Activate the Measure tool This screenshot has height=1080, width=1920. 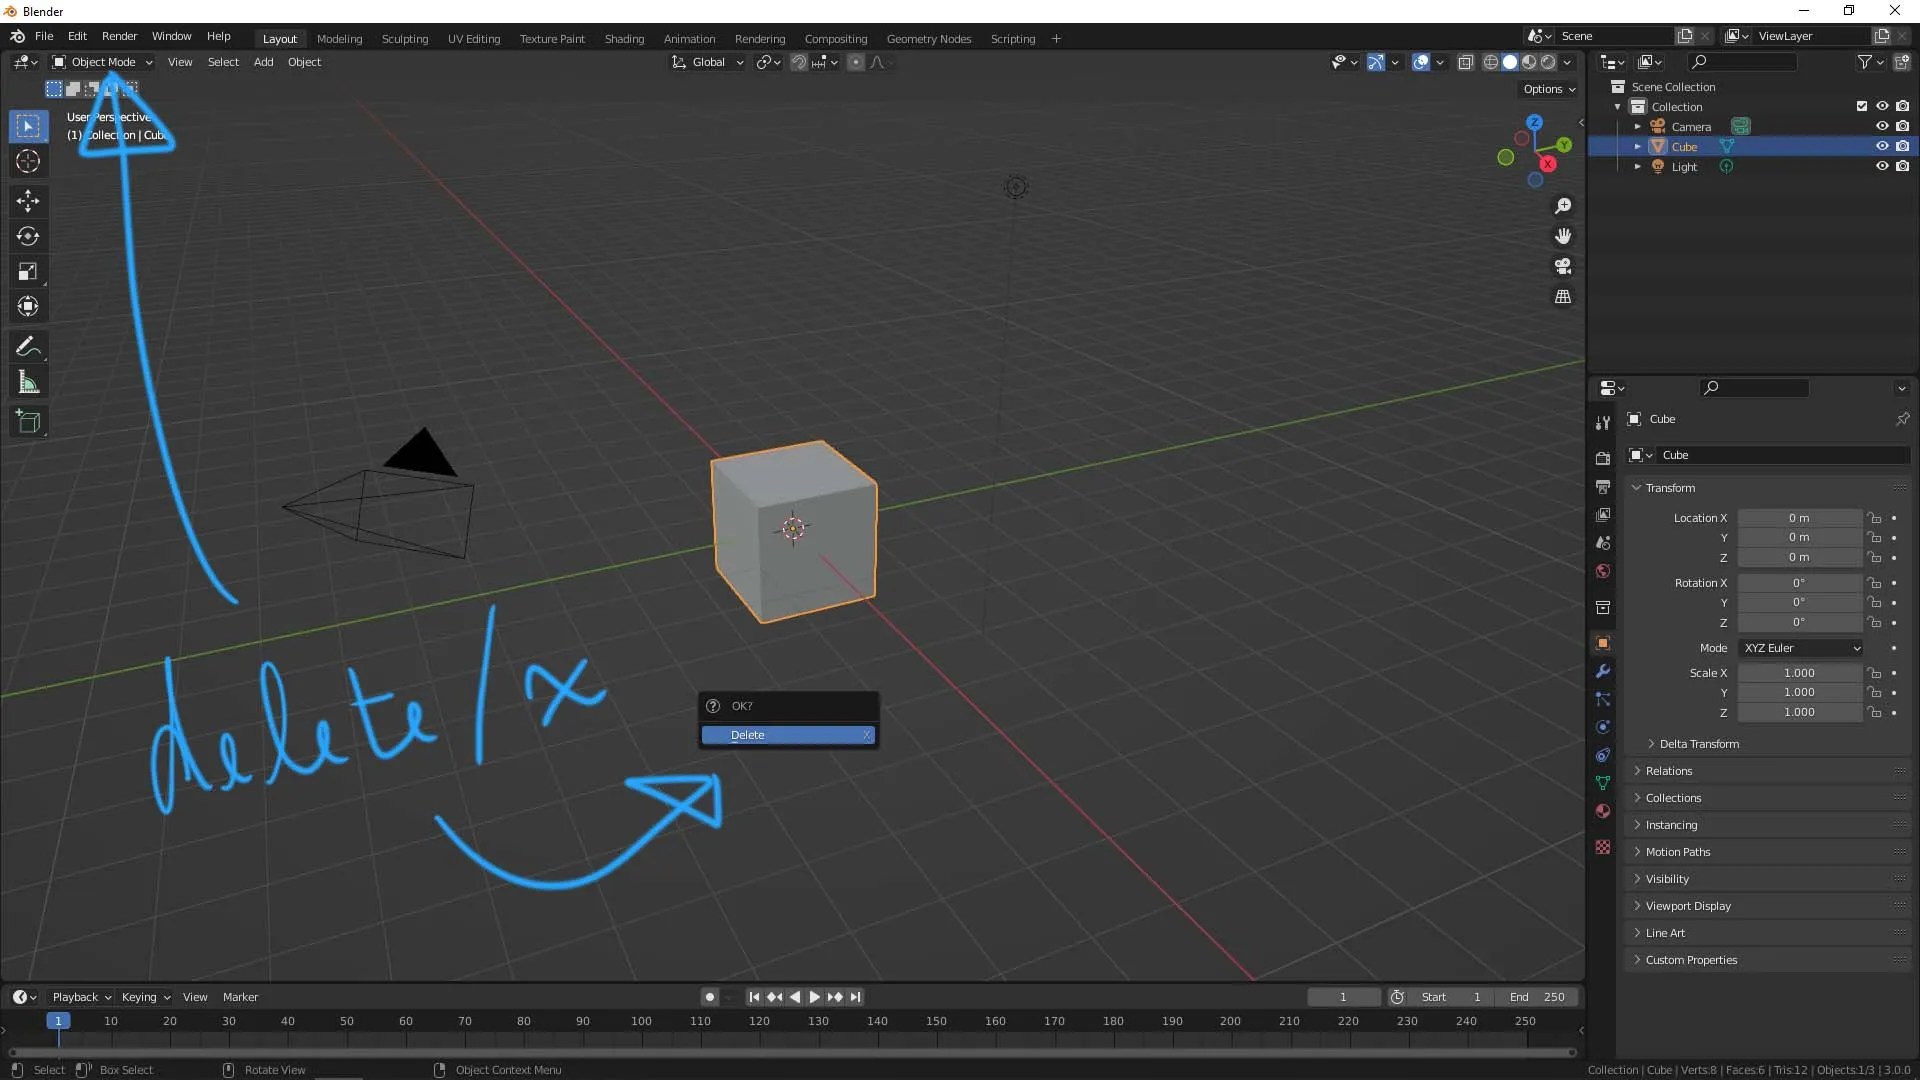click(x=27, y=381)
